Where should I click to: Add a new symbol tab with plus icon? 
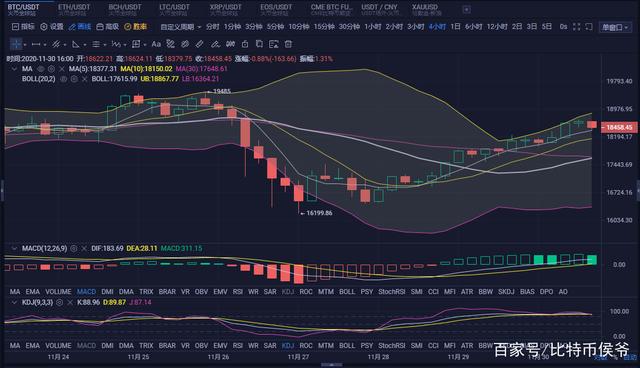coord(467,9)
